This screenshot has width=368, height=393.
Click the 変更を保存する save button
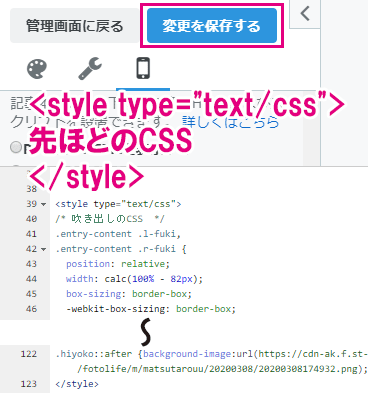[212, 26]
